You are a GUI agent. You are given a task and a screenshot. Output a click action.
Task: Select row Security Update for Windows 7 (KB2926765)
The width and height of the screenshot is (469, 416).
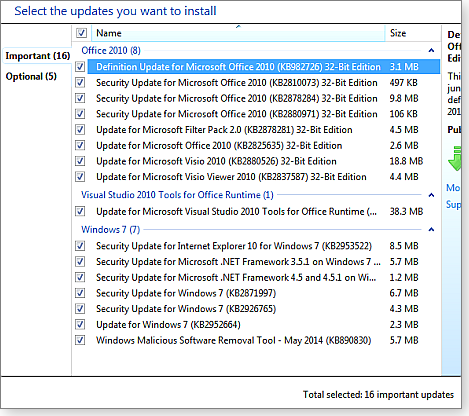click(264, 309)
